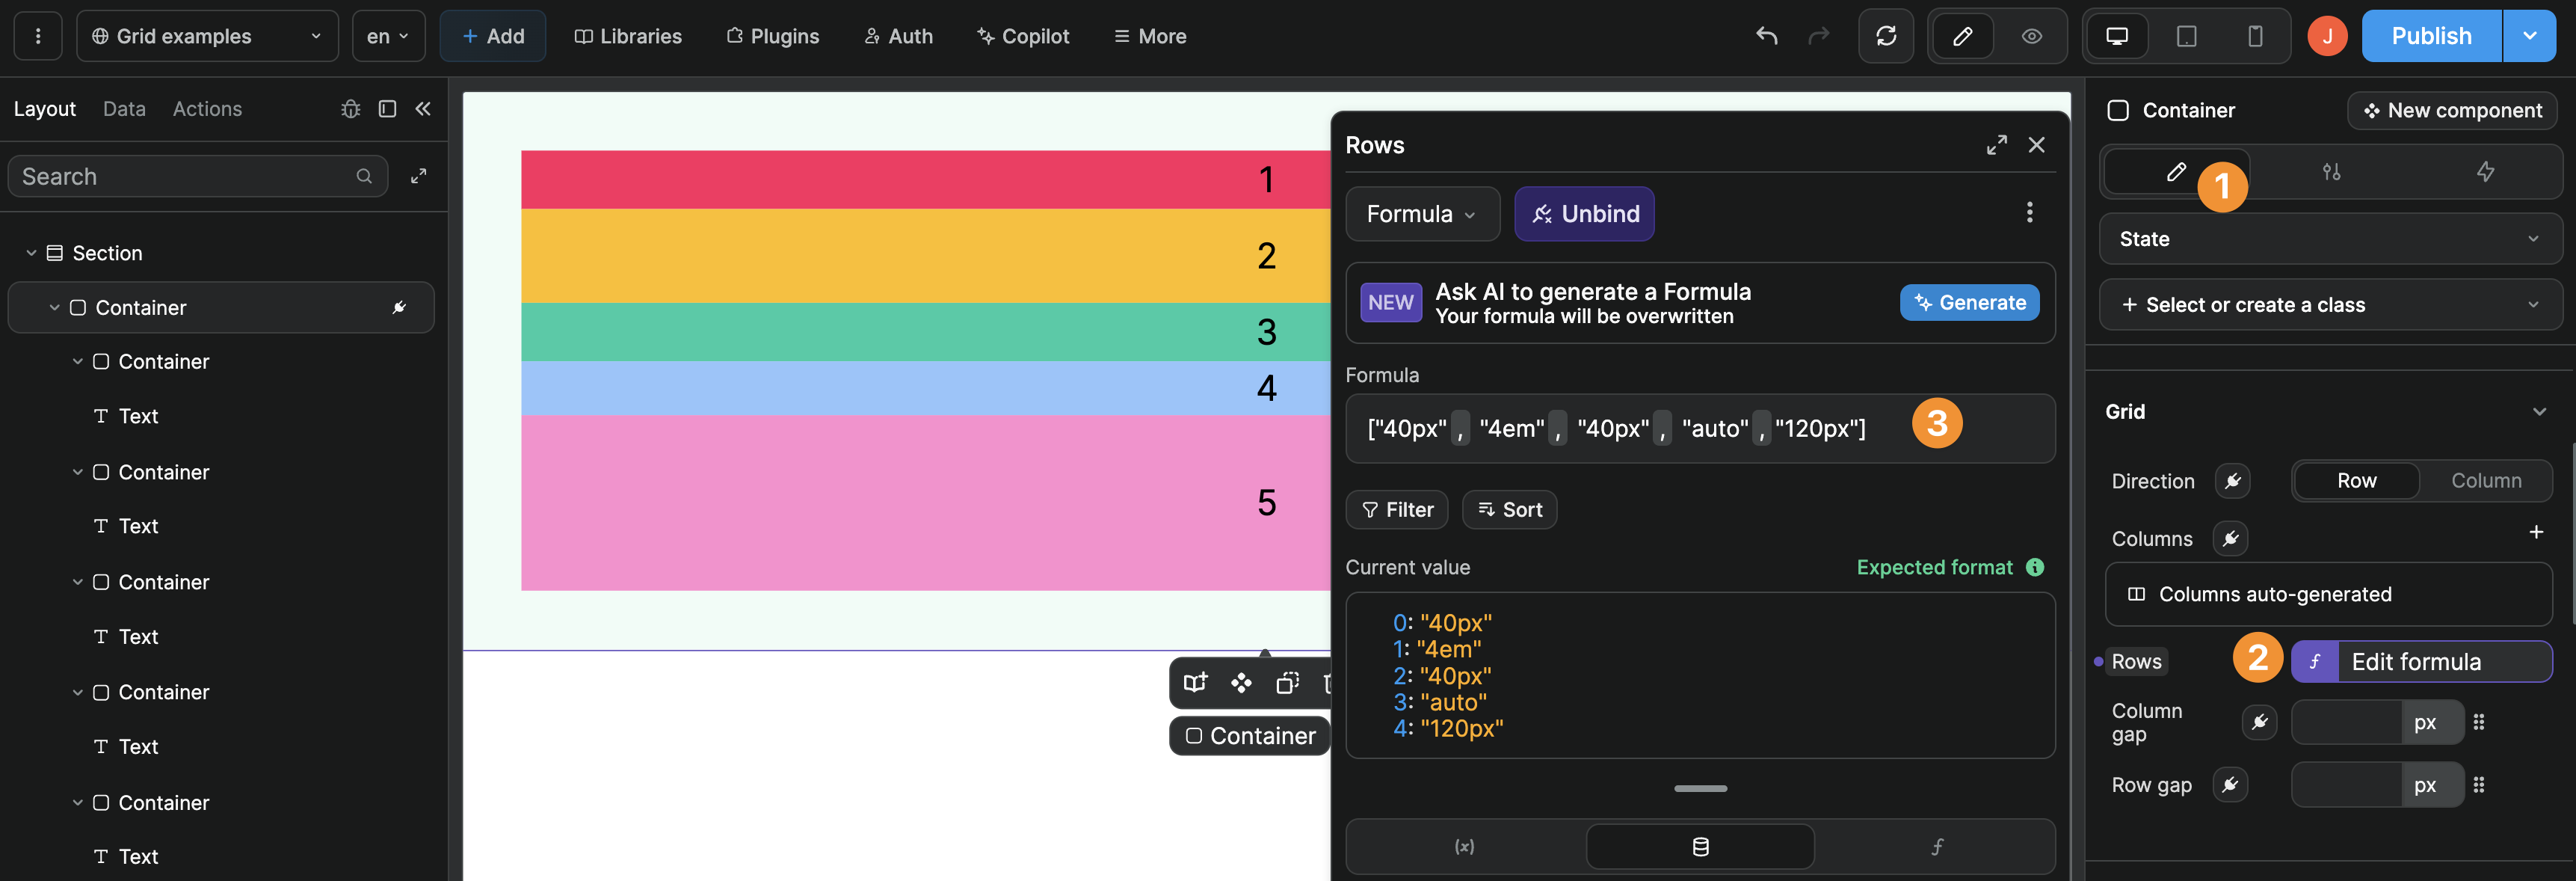The image size is (2576, 881).
Task: Open the Formula type dropdown
Action: (x=1422, y=213)
